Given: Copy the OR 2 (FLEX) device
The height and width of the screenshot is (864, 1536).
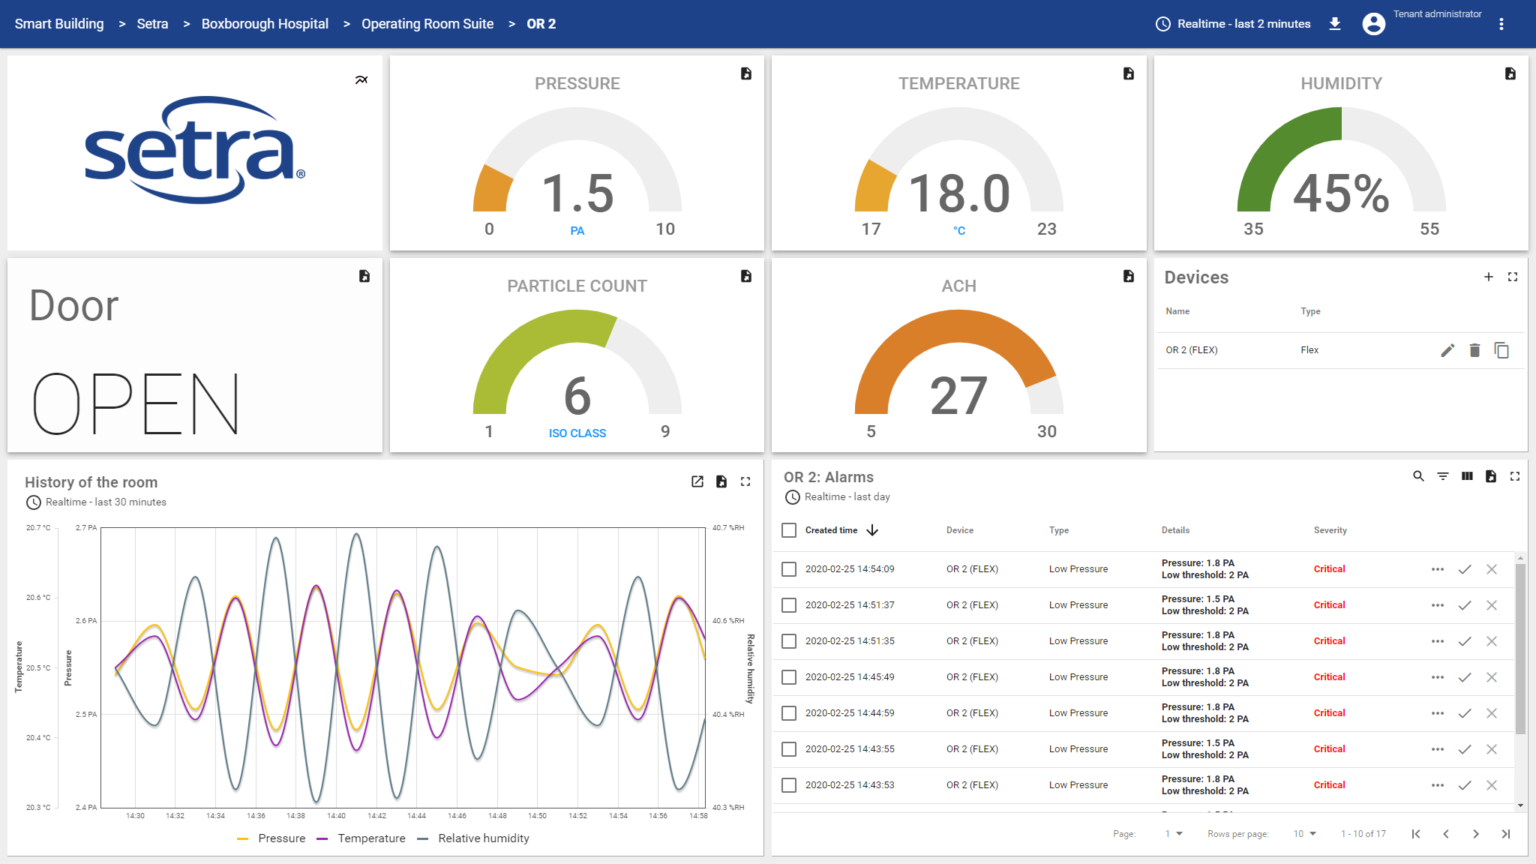Looking at the screenshot, I should (1501, 350).
